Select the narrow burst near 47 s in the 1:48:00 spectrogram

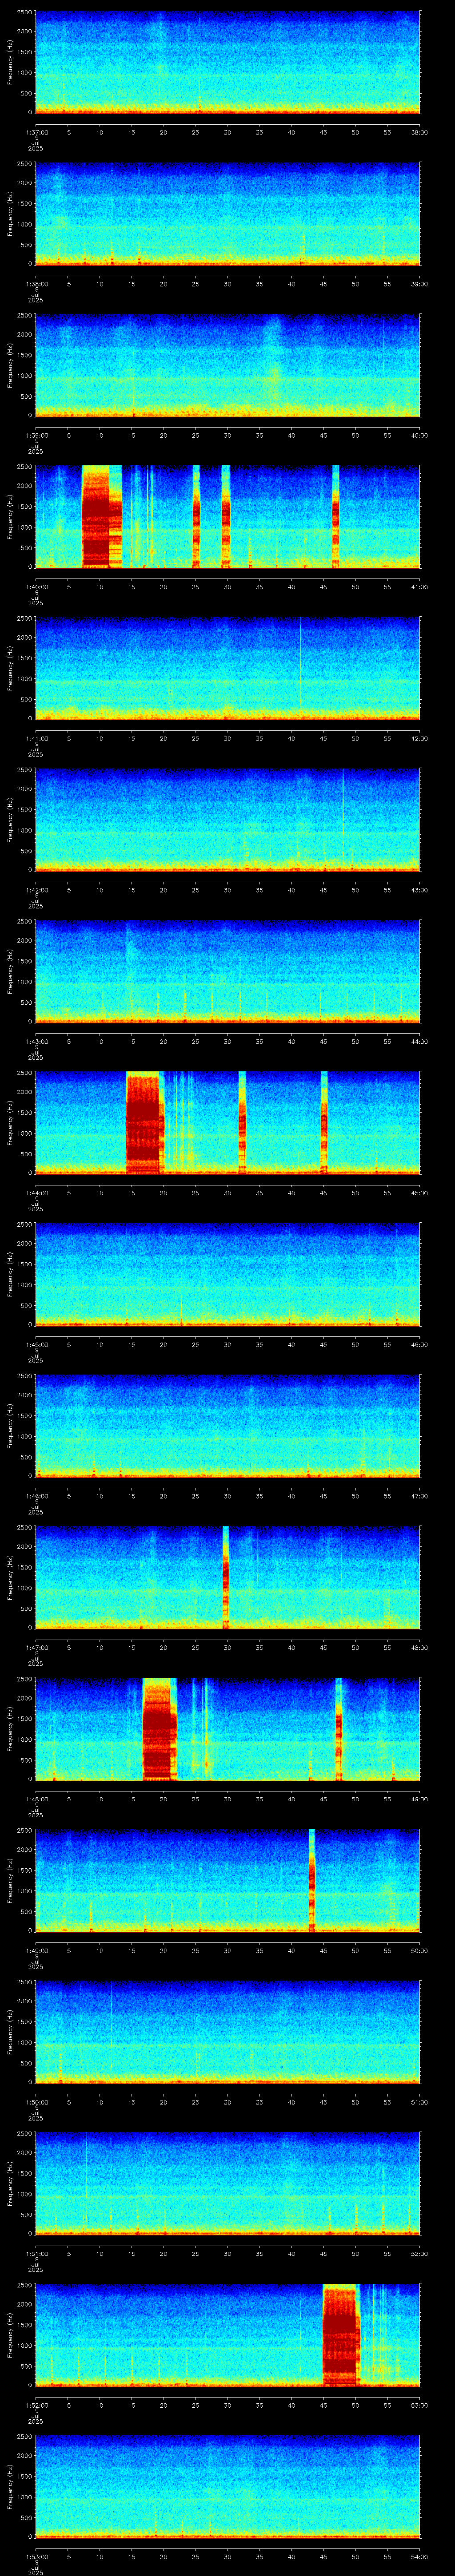[x=339, y=1728]
